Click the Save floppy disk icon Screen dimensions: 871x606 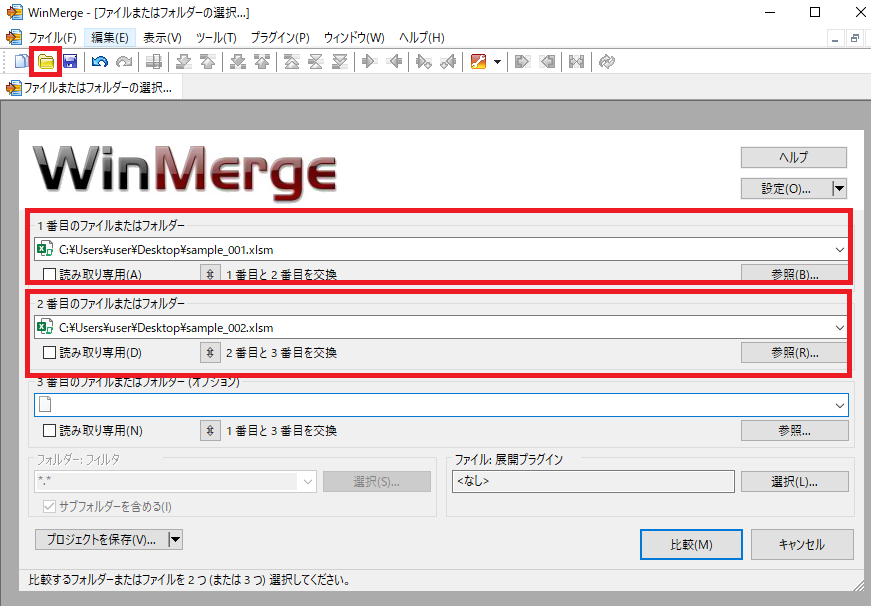(70, 61)
